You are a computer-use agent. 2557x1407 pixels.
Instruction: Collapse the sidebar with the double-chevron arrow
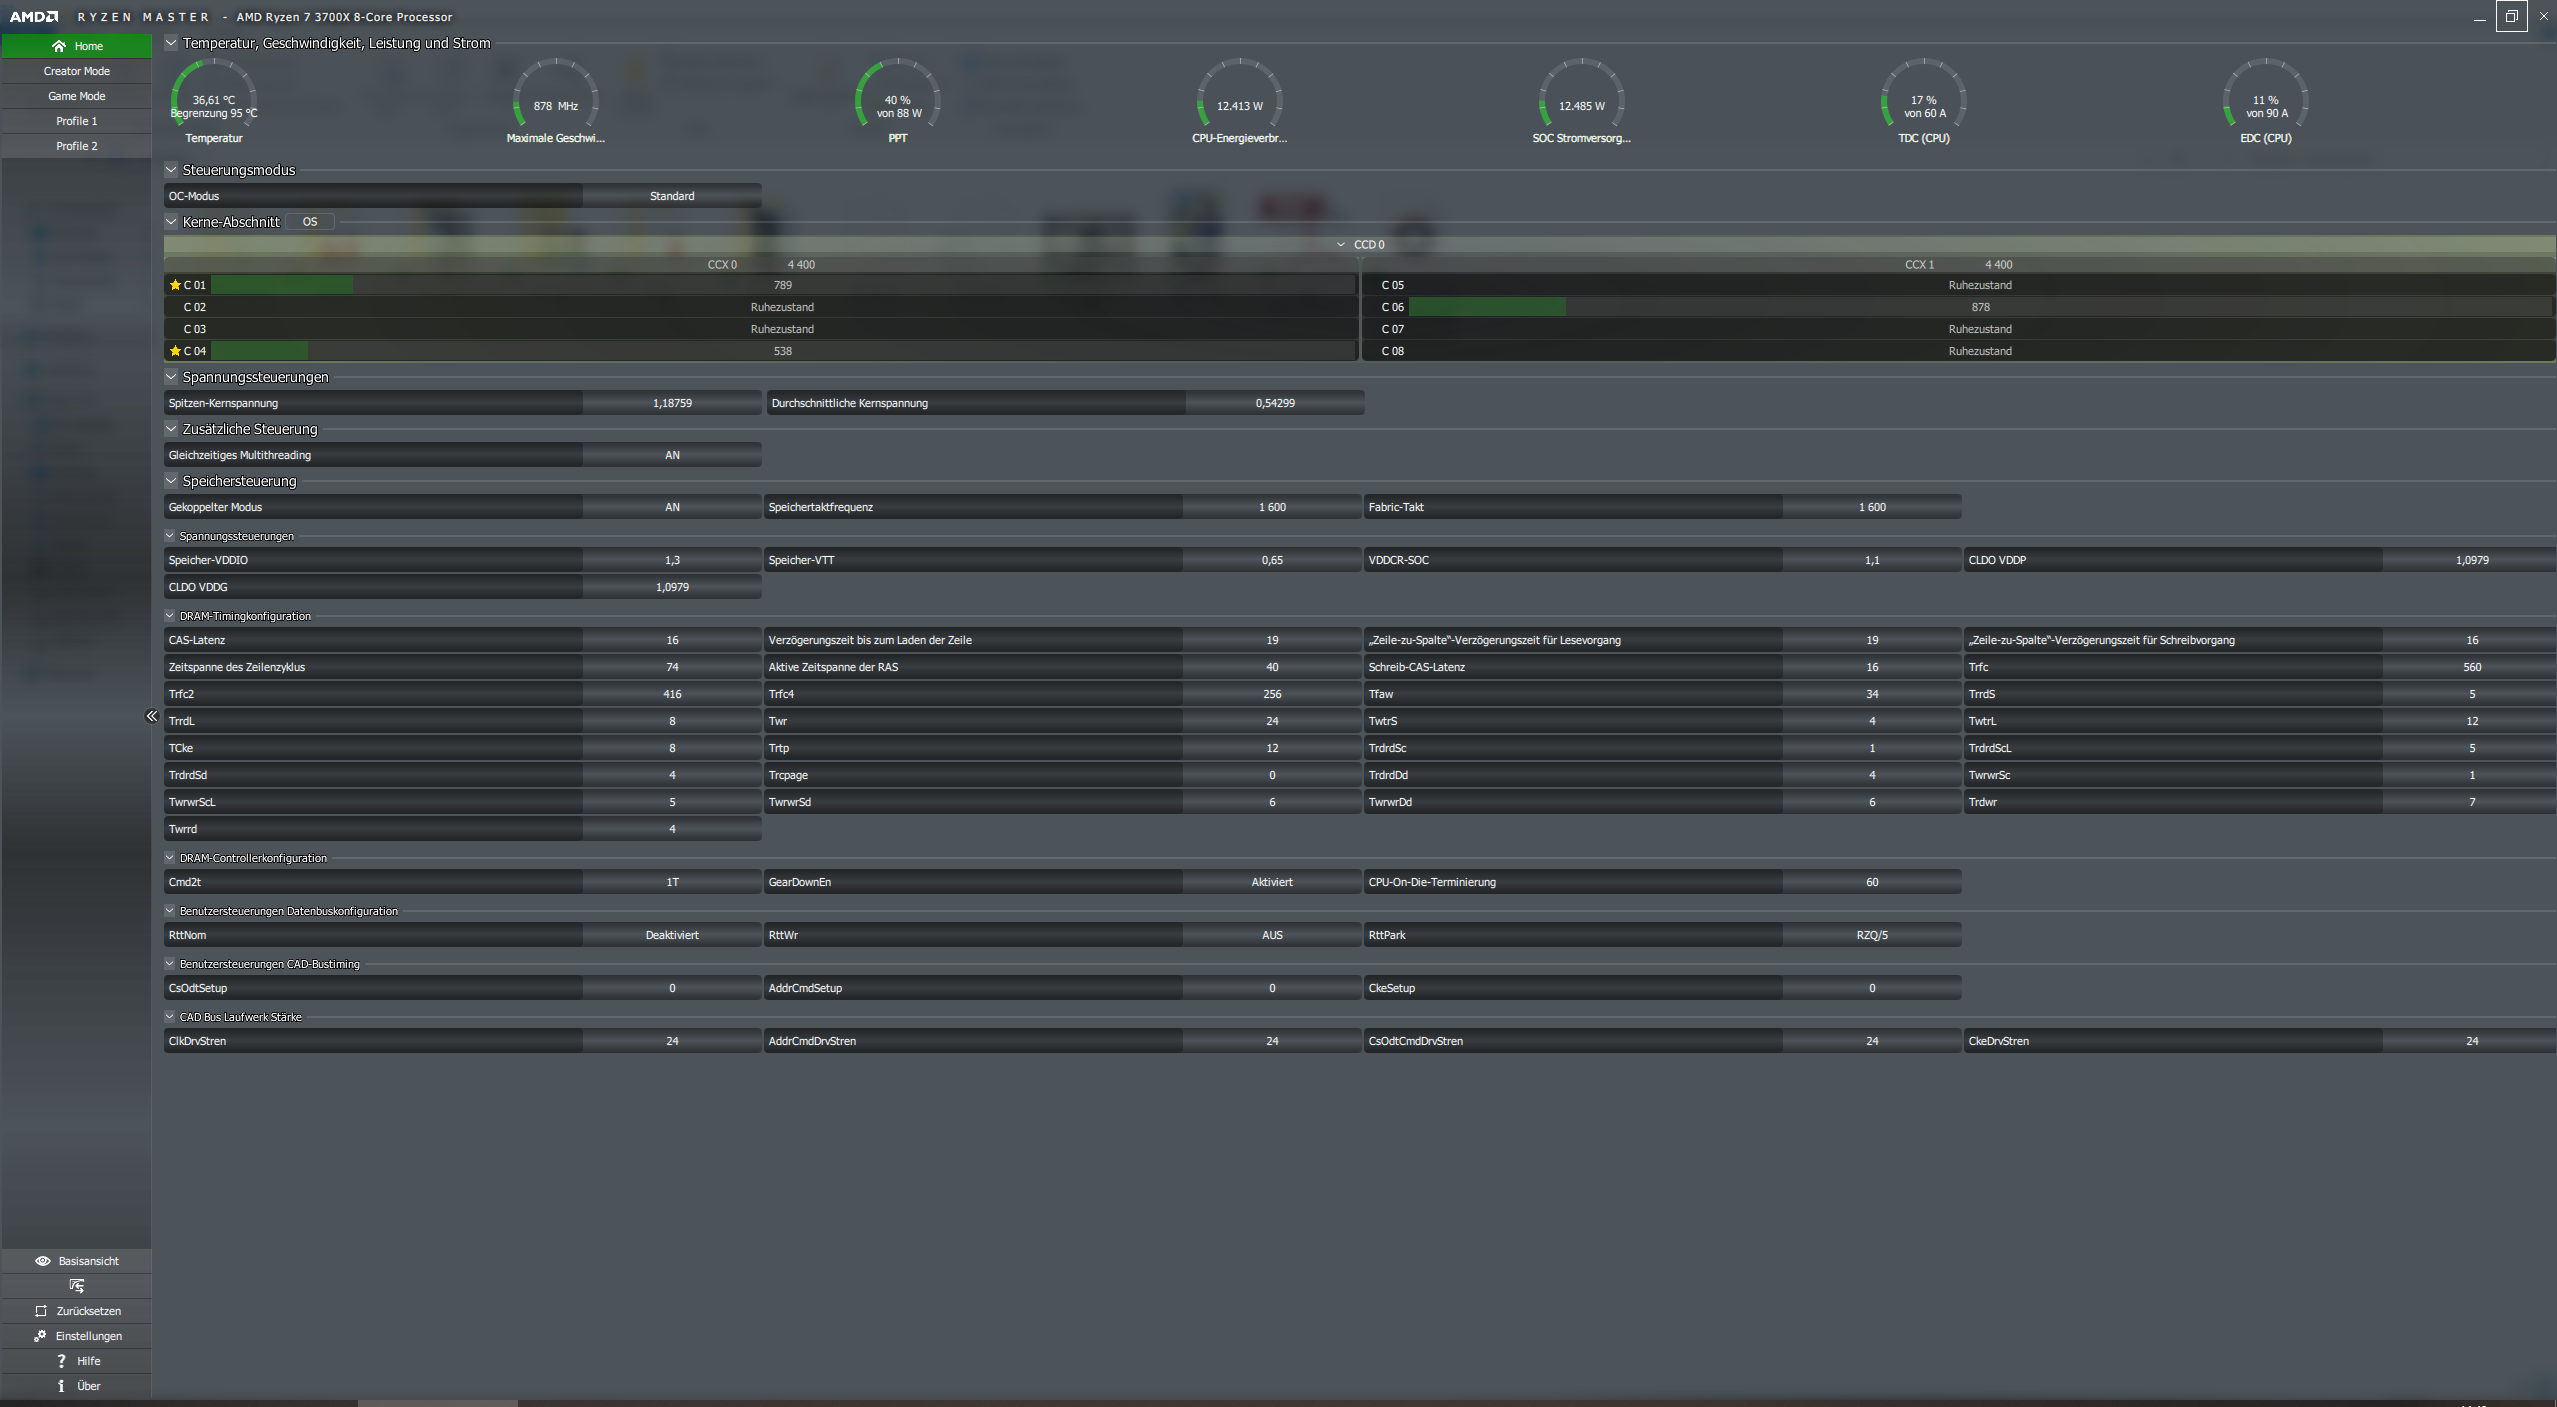point(152,716)
